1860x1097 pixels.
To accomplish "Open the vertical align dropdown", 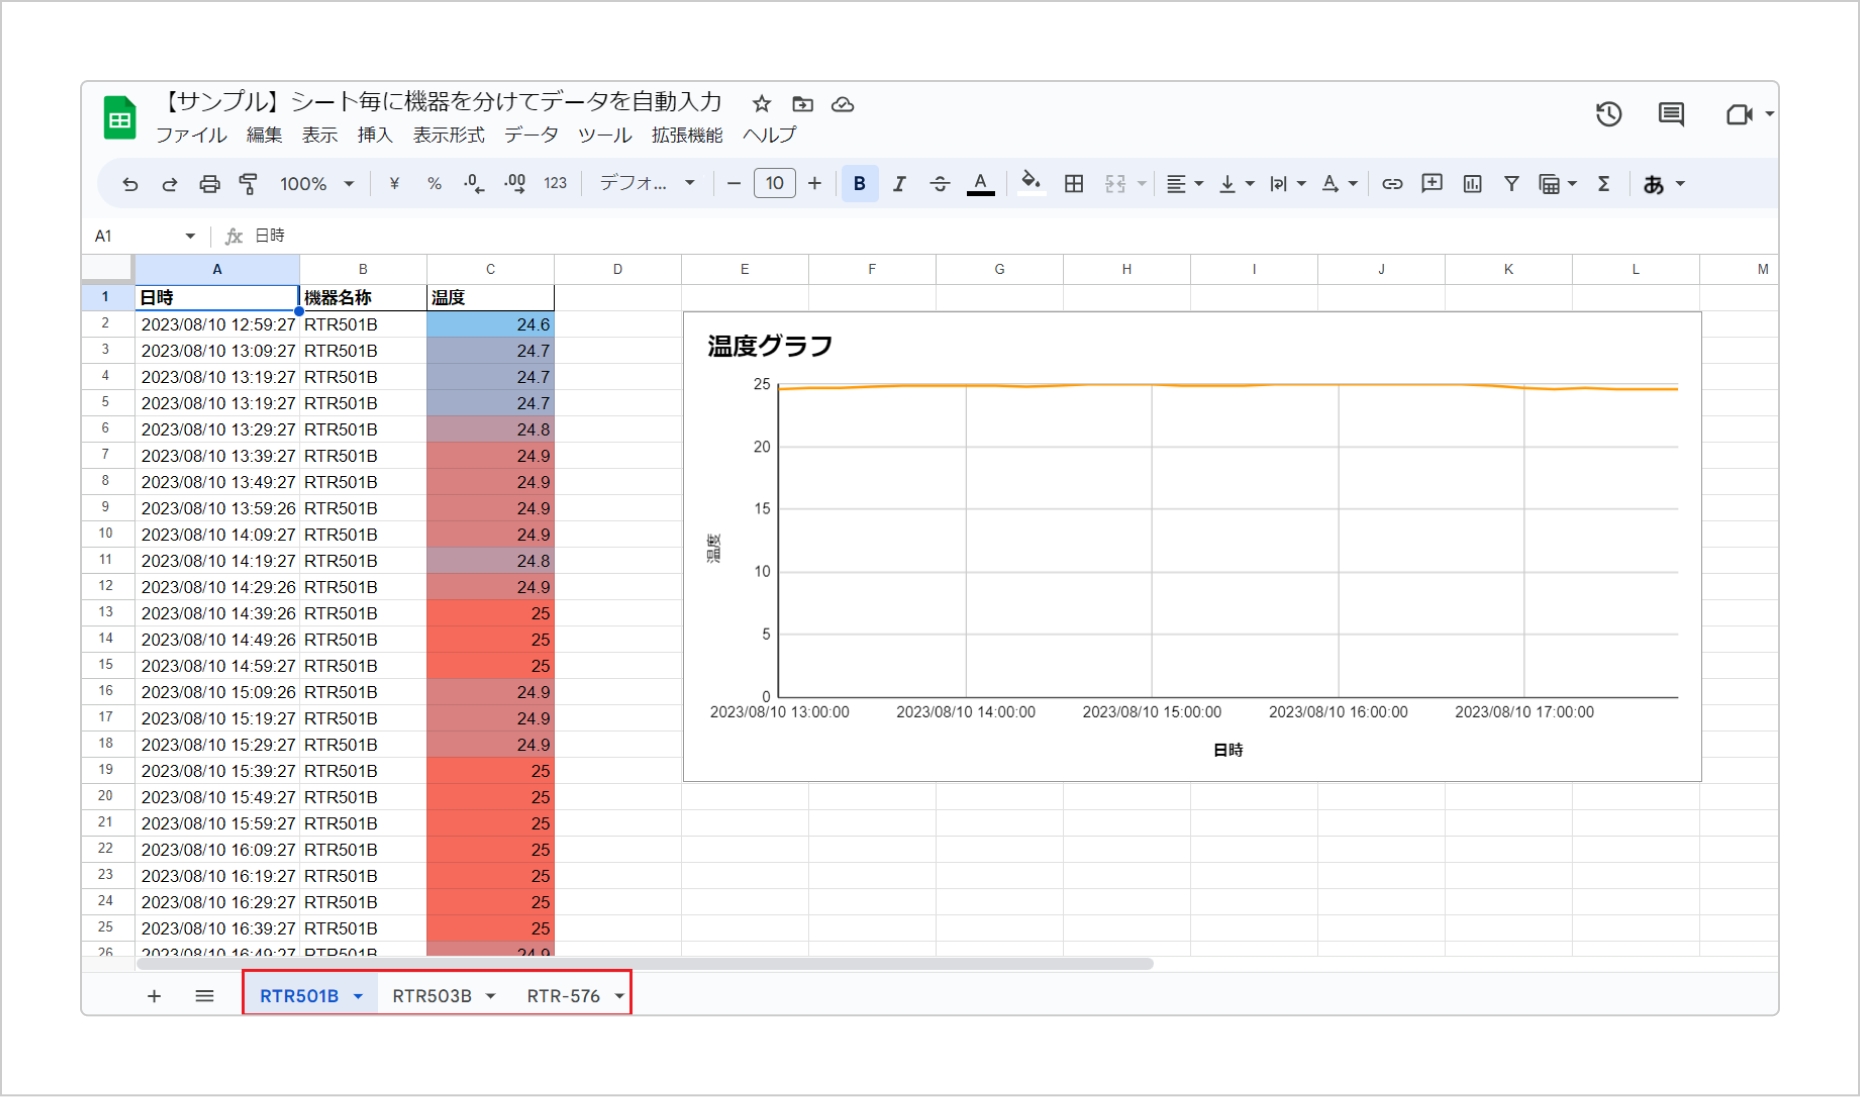I will [1236, 184].
